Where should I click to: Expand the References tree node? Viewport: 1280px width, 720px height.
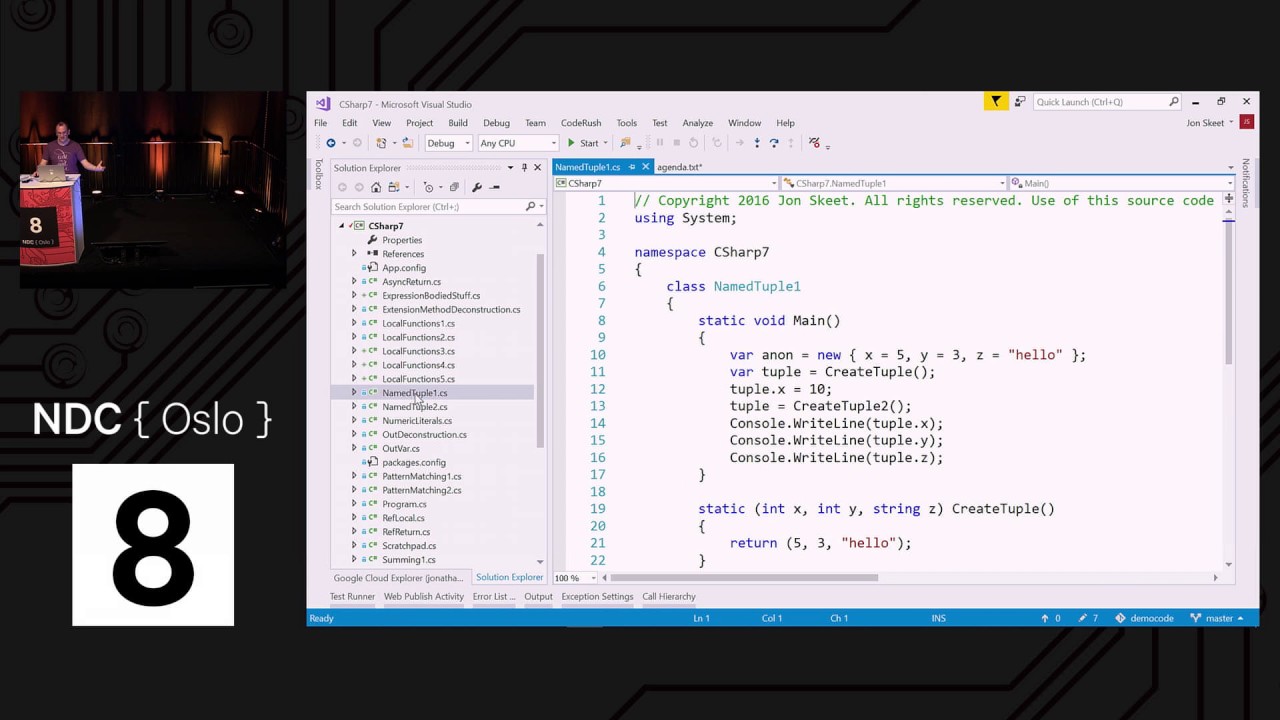point(354,254)
